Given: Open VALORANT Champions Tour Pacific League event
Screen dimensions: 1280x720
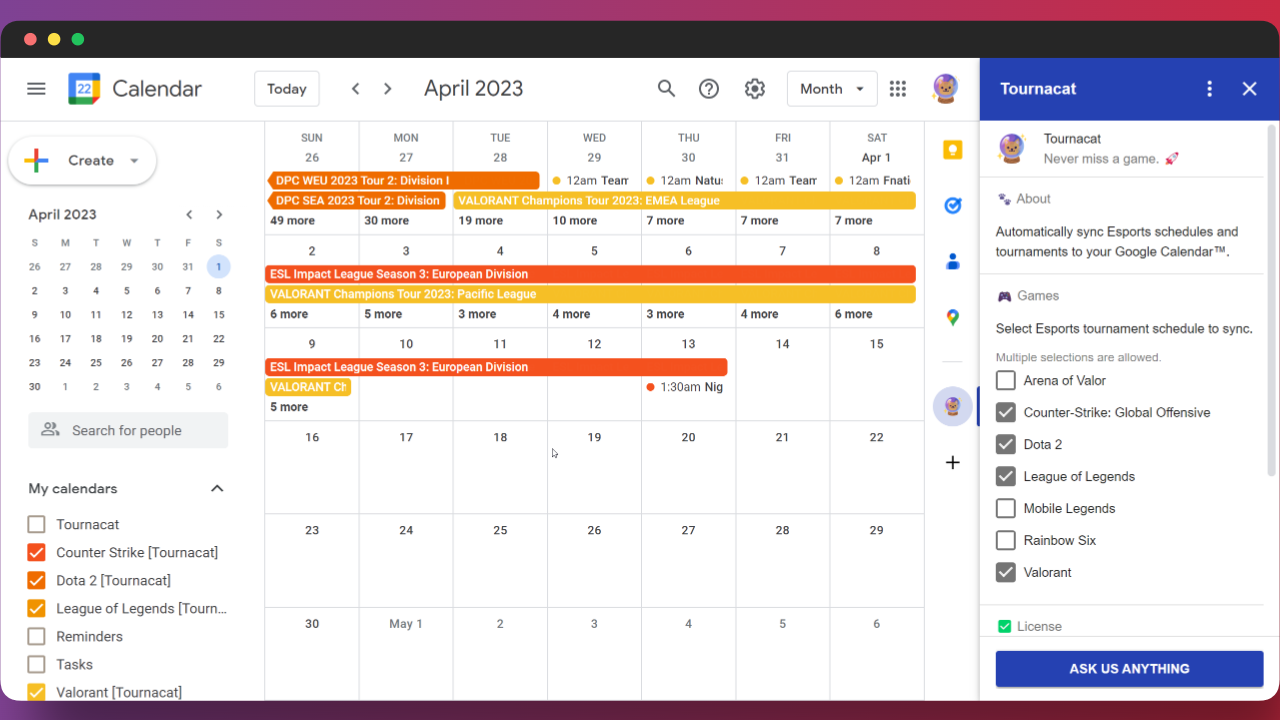Looking at the screenshot, I should [590, 294].
